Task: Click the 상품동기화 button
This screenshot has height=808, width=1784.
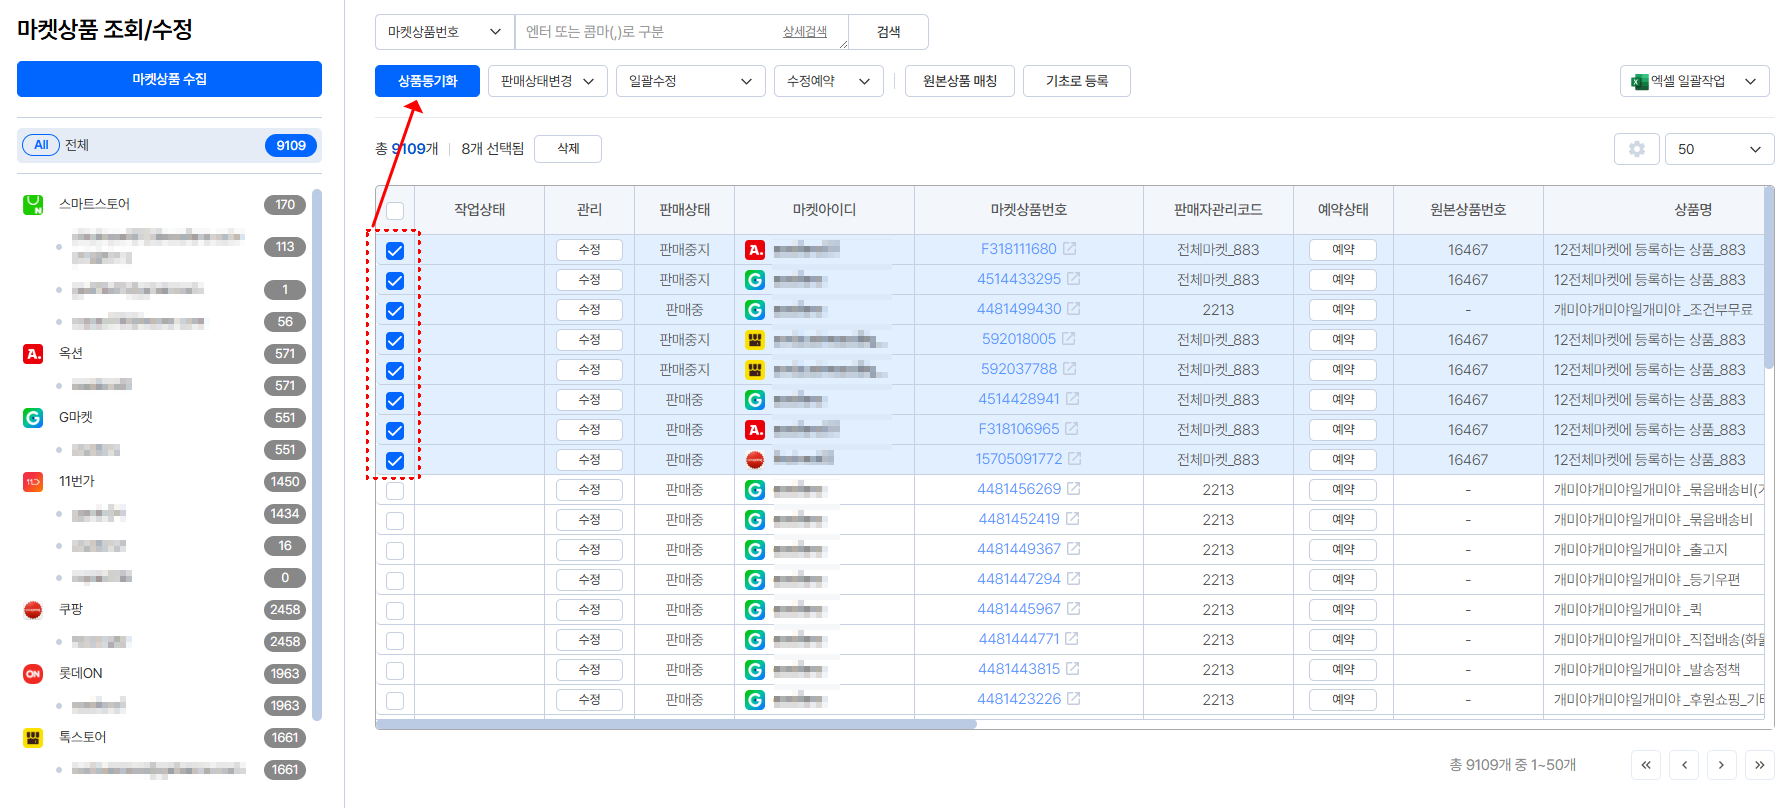Action: coord(427,82)
